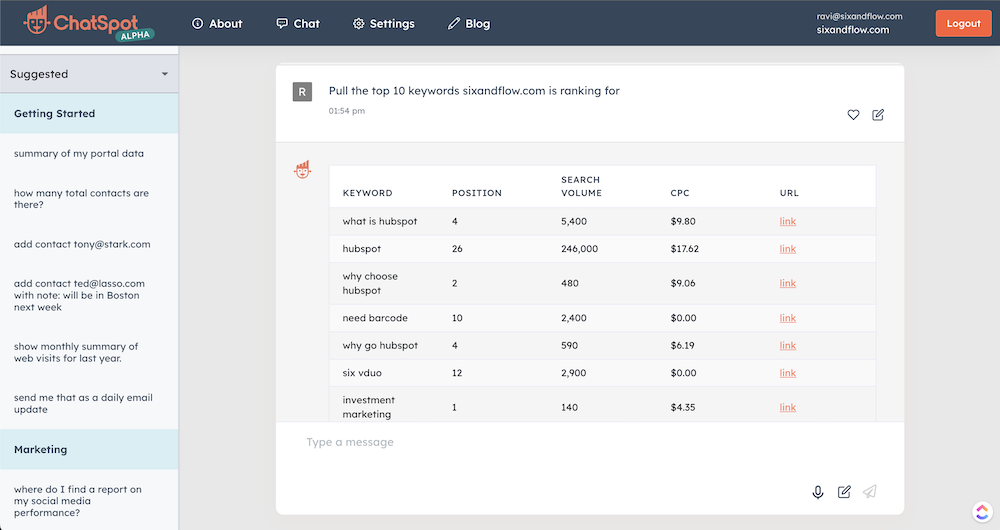This screenshot has width=1000, height=530.
Task: Click the ChatSpot bot avatar in reply
Action: [x=302, y=170]
